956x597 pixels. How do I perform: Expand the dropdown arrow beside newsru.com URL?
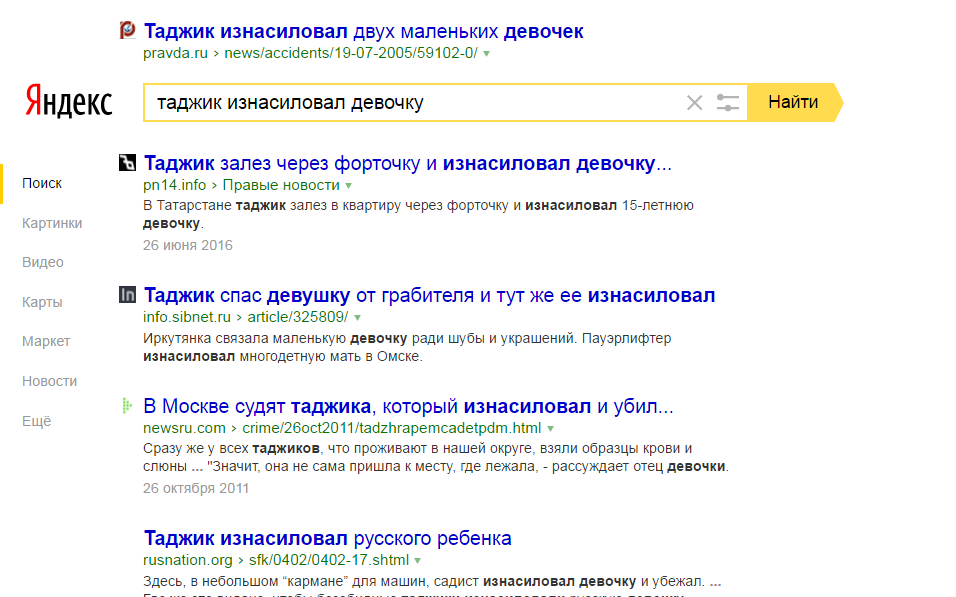click(550, 429)
